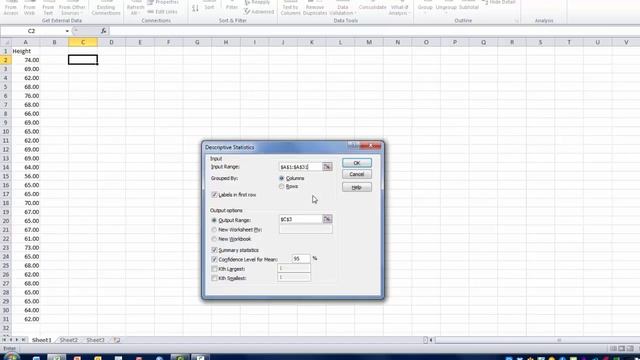Click the next-sheet navigation arrow
This screenshot has width=640, height=360.
point(17,340)
